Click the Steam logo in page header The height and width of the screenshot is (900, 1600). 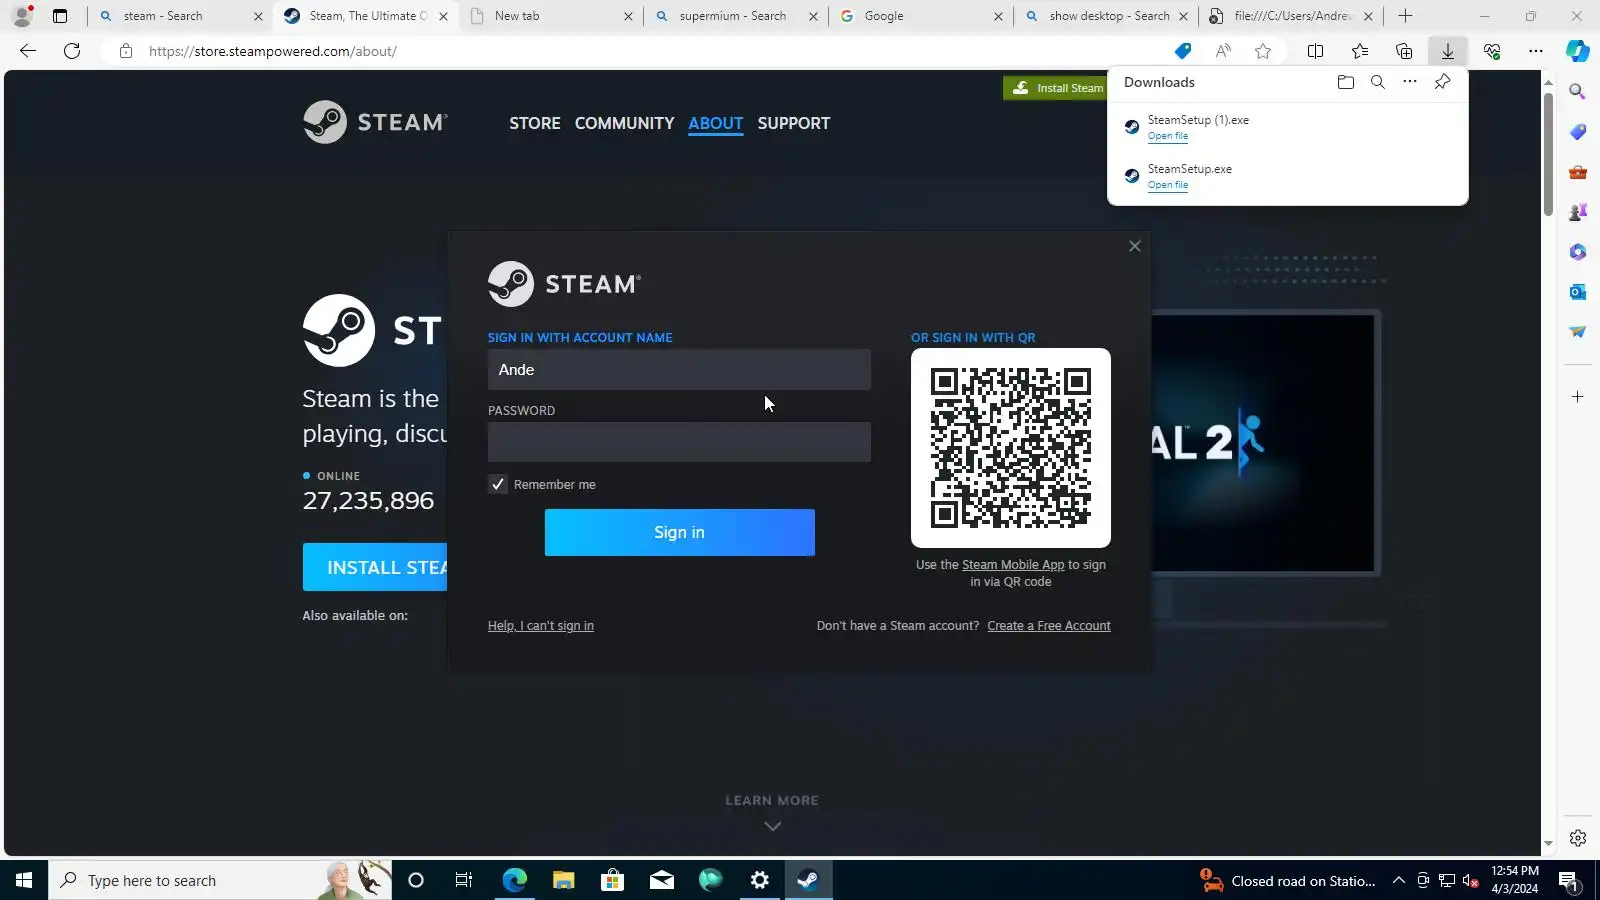pos(375,122)
